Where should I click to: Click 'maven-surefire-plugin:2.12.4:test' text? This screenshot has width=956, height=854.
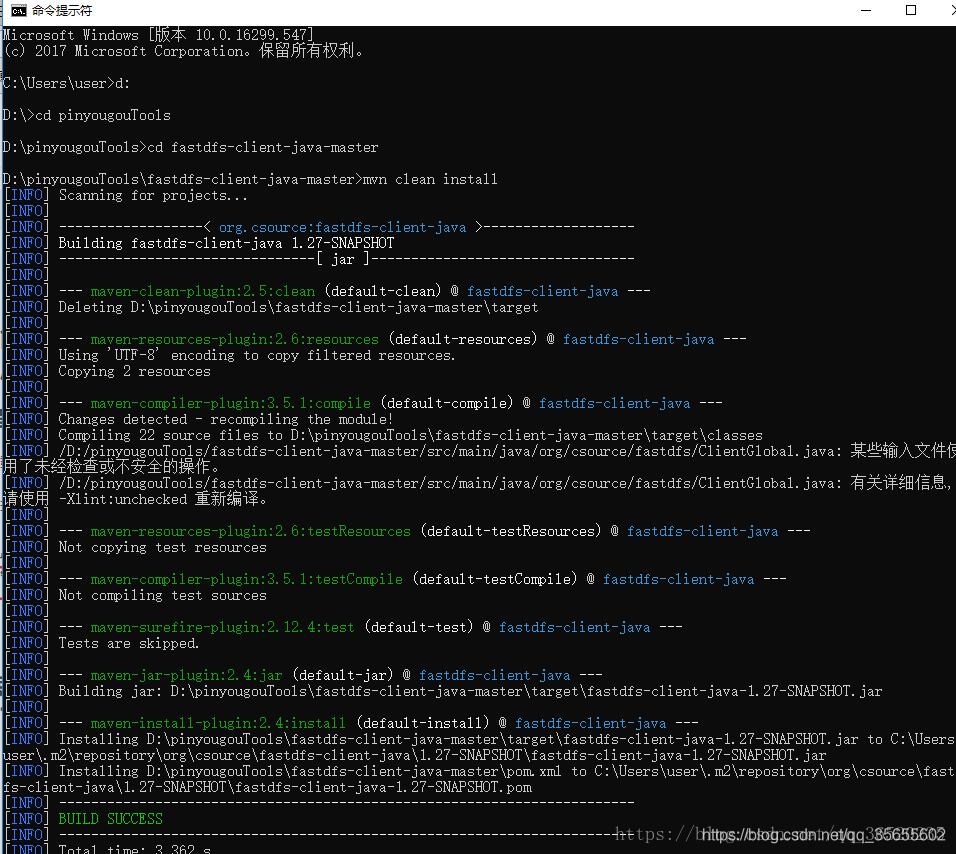(x=223, y=627)
